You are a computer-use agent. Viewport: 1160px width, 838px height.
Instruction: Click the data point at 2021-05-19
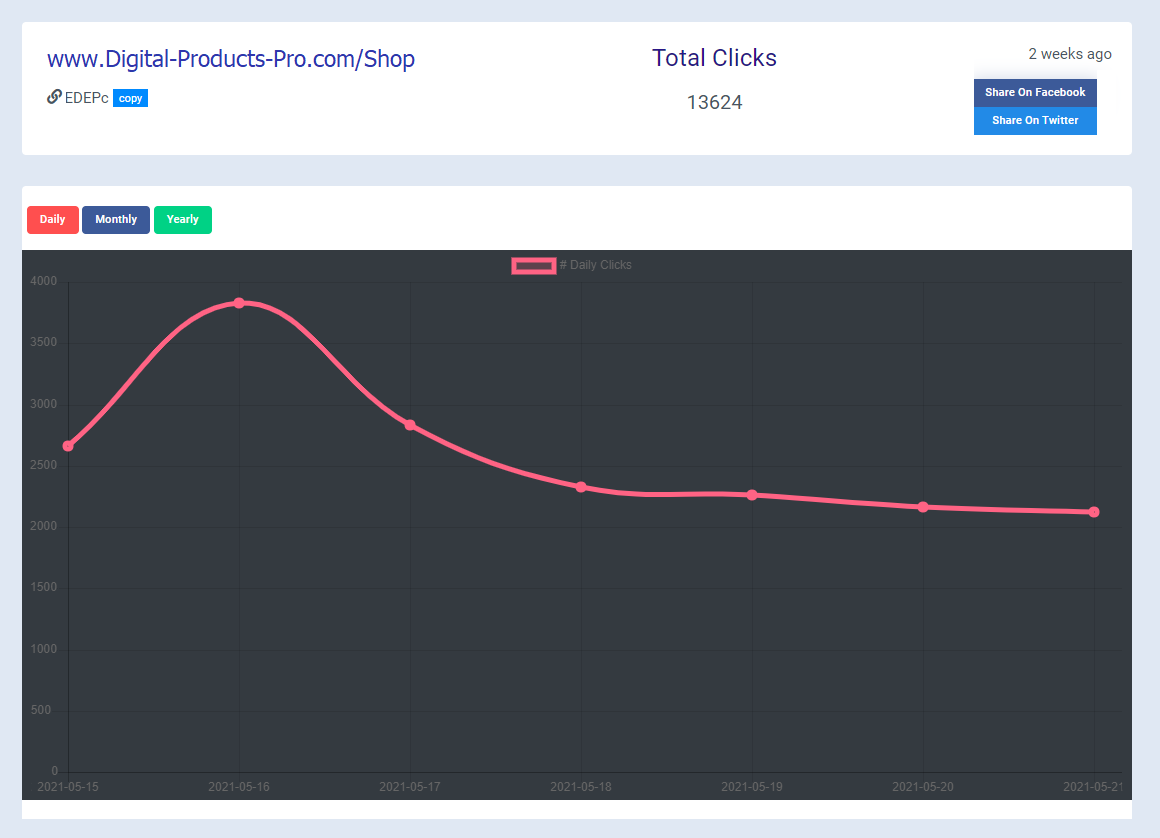(x=752, y=494)
